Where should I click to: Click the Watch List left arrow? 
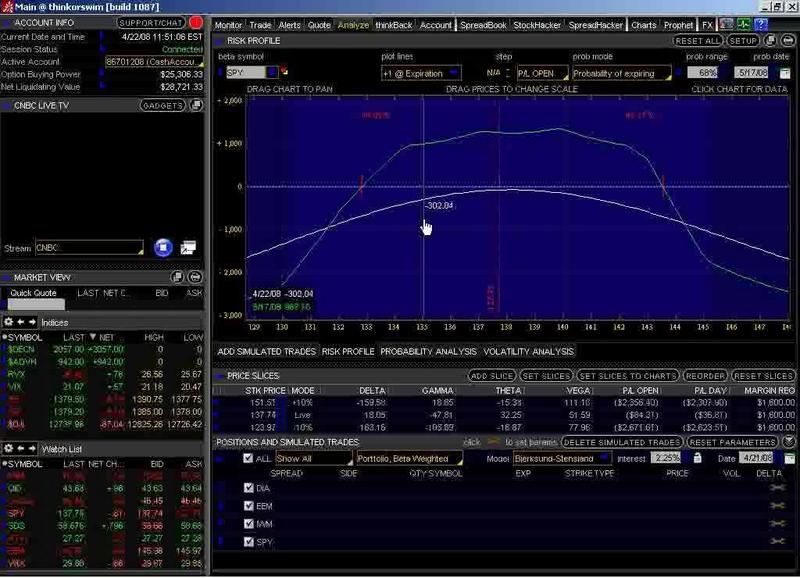pos(20,448)
